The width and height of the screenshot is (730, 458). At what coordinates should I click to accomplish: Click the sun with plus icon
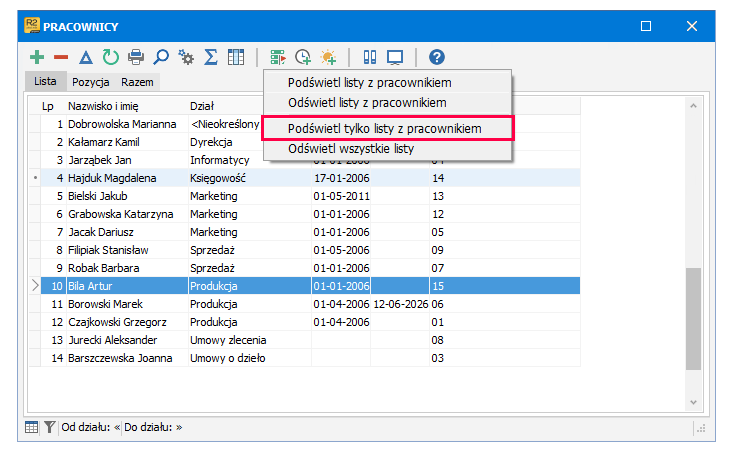click(x=328, y=57)
